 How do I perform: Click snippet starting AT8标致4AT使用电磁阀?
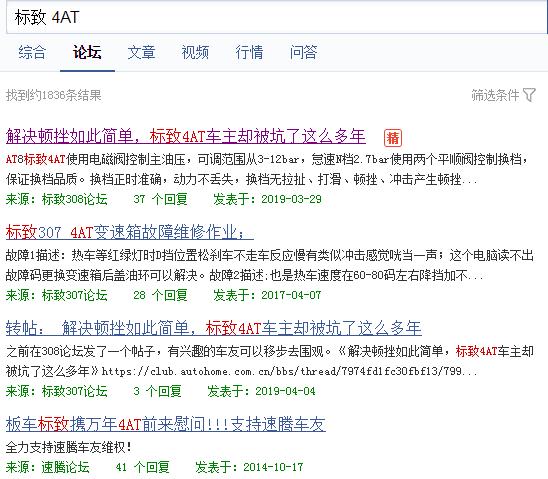pos(267,169)
